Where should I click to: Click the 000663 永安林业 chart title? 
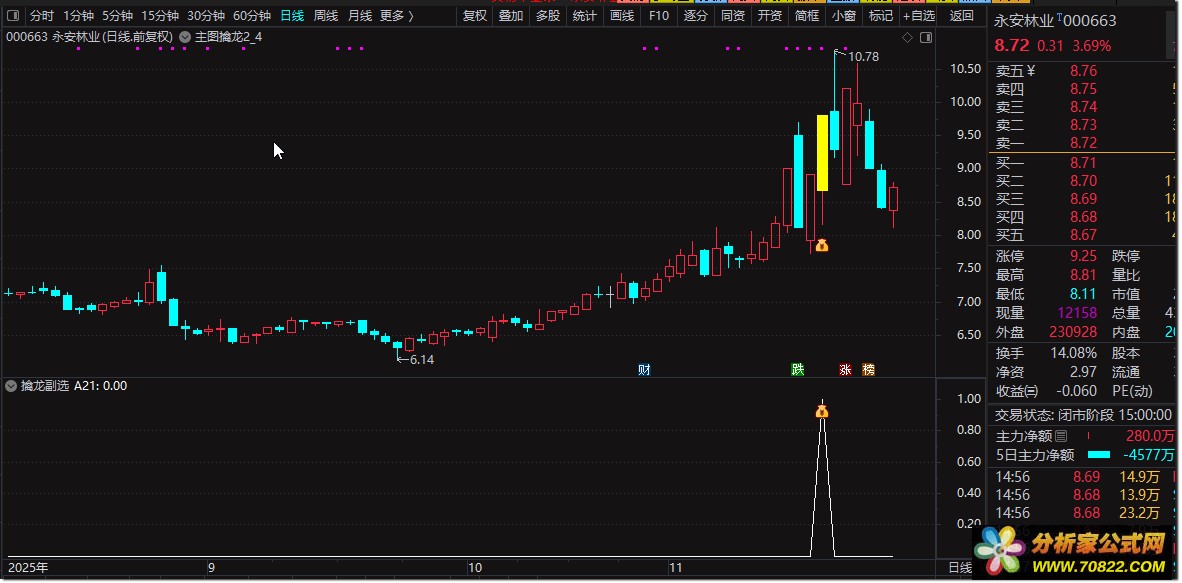pyautogui.click(x=90, y=37)
